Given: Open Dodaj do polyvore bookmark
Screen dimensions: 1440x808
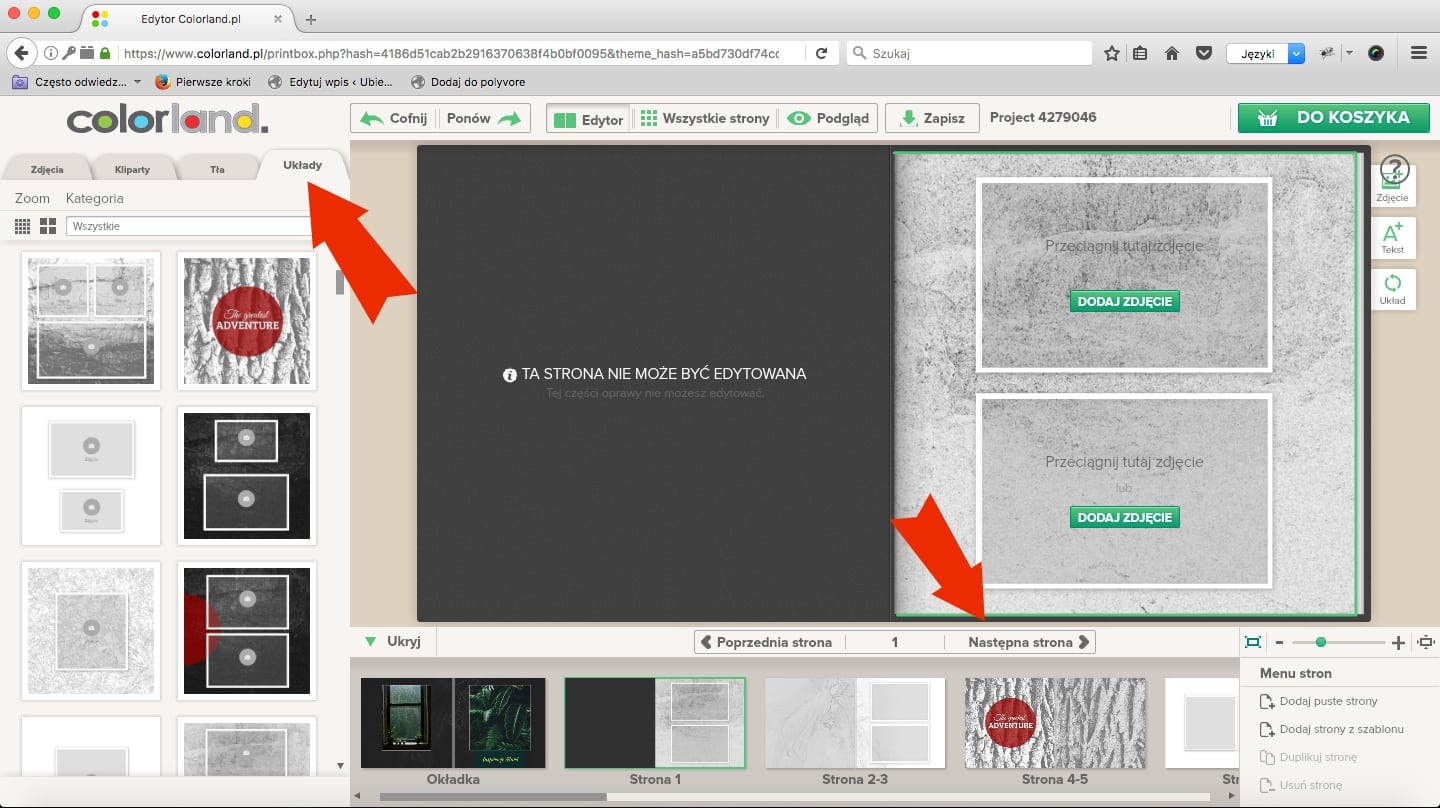Looking at the screenshot, I should click(468, 82).
